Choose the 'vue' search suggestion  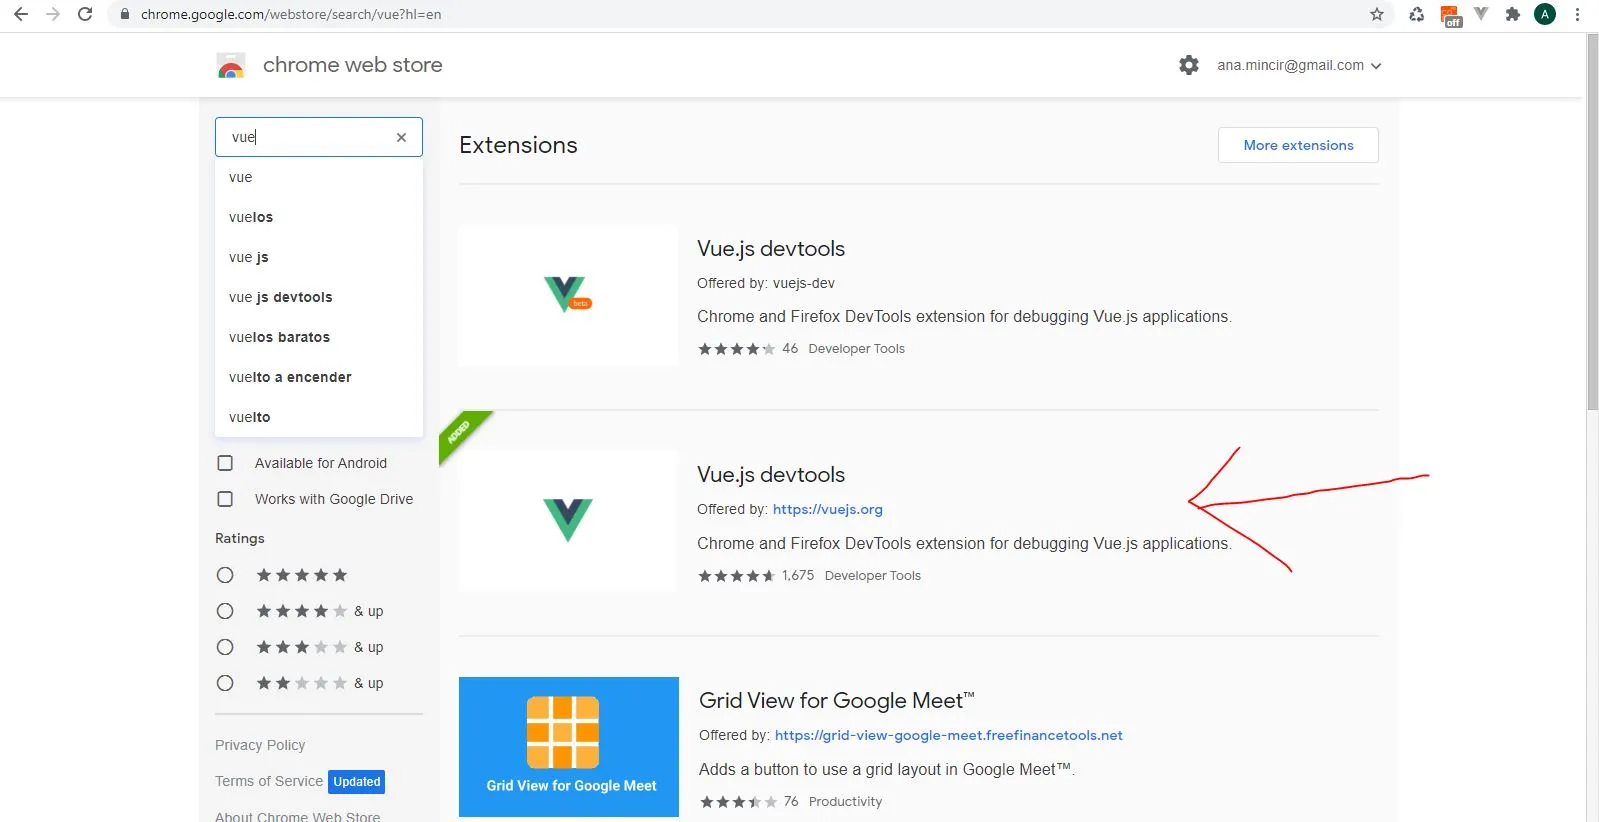[319, 177]
